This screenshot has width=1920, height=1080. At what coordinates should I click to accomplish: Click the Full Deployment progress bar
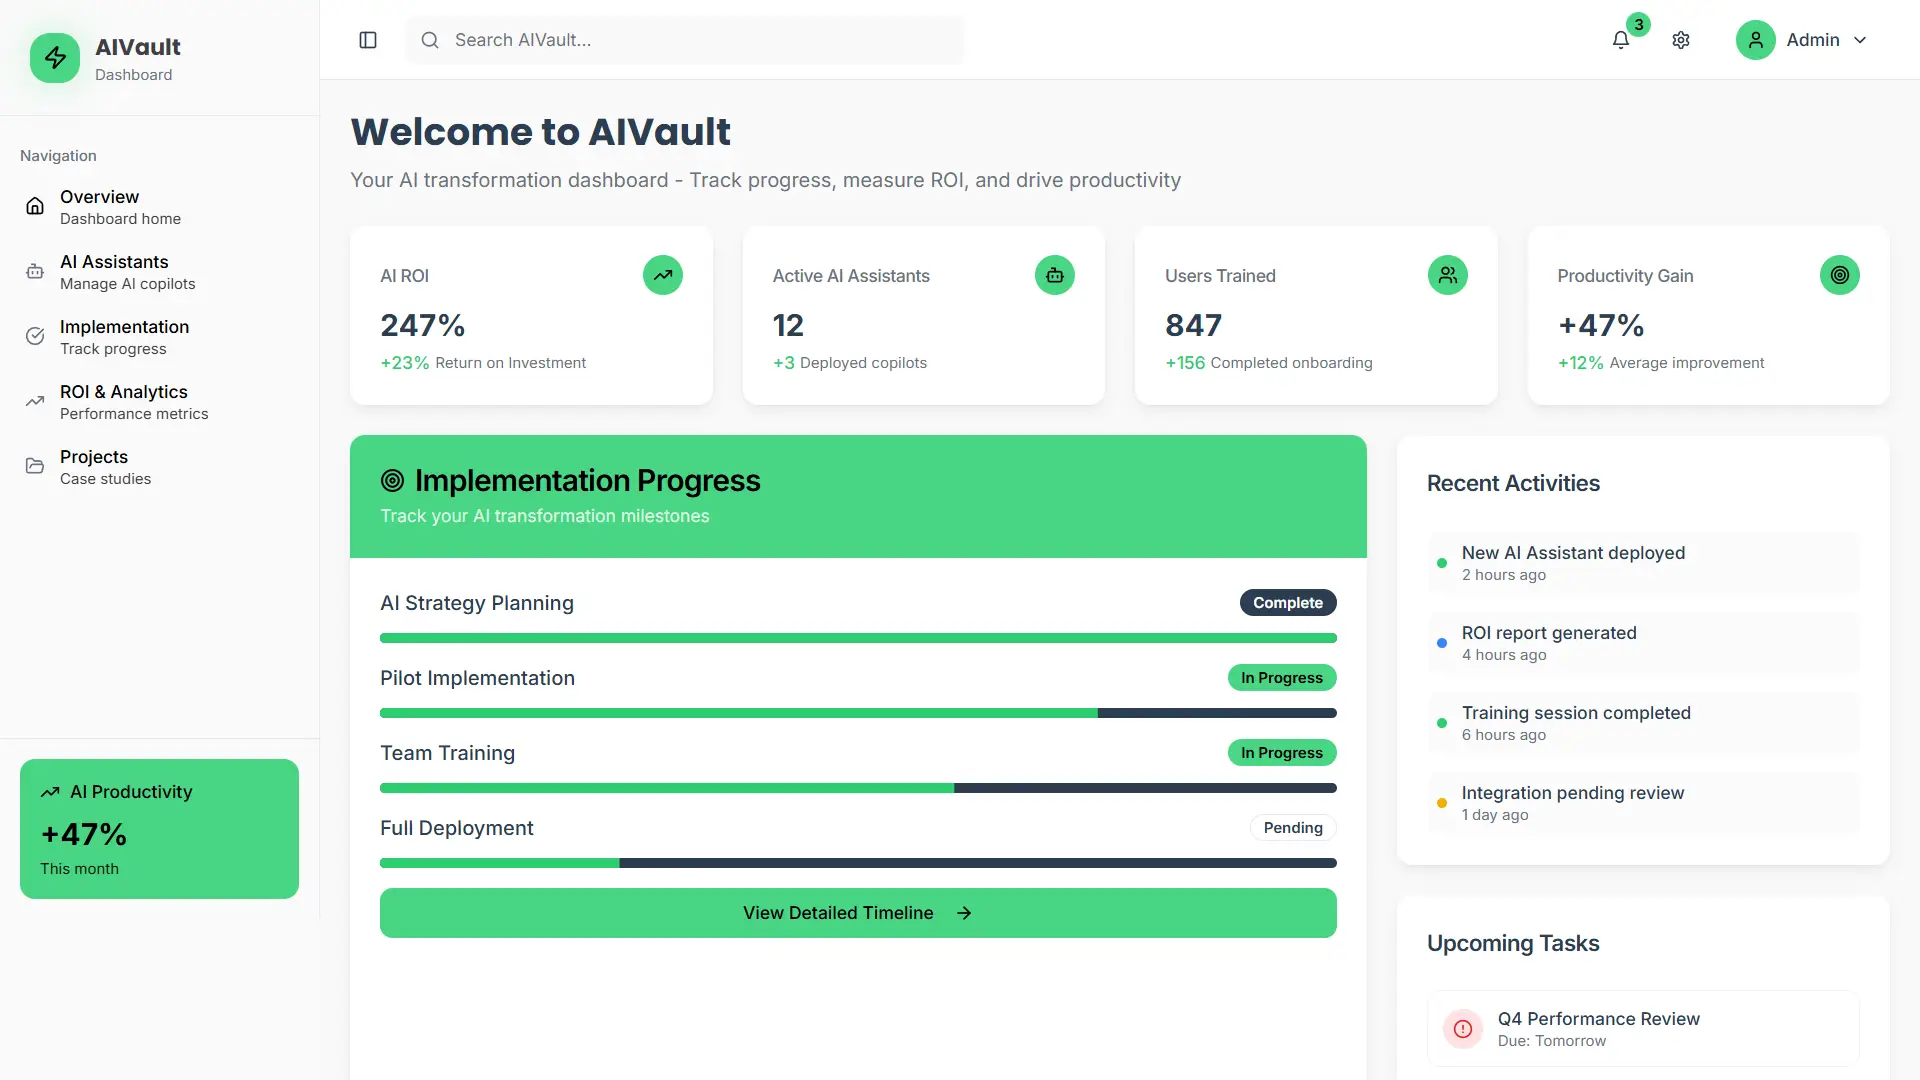(x=858, y=863)
